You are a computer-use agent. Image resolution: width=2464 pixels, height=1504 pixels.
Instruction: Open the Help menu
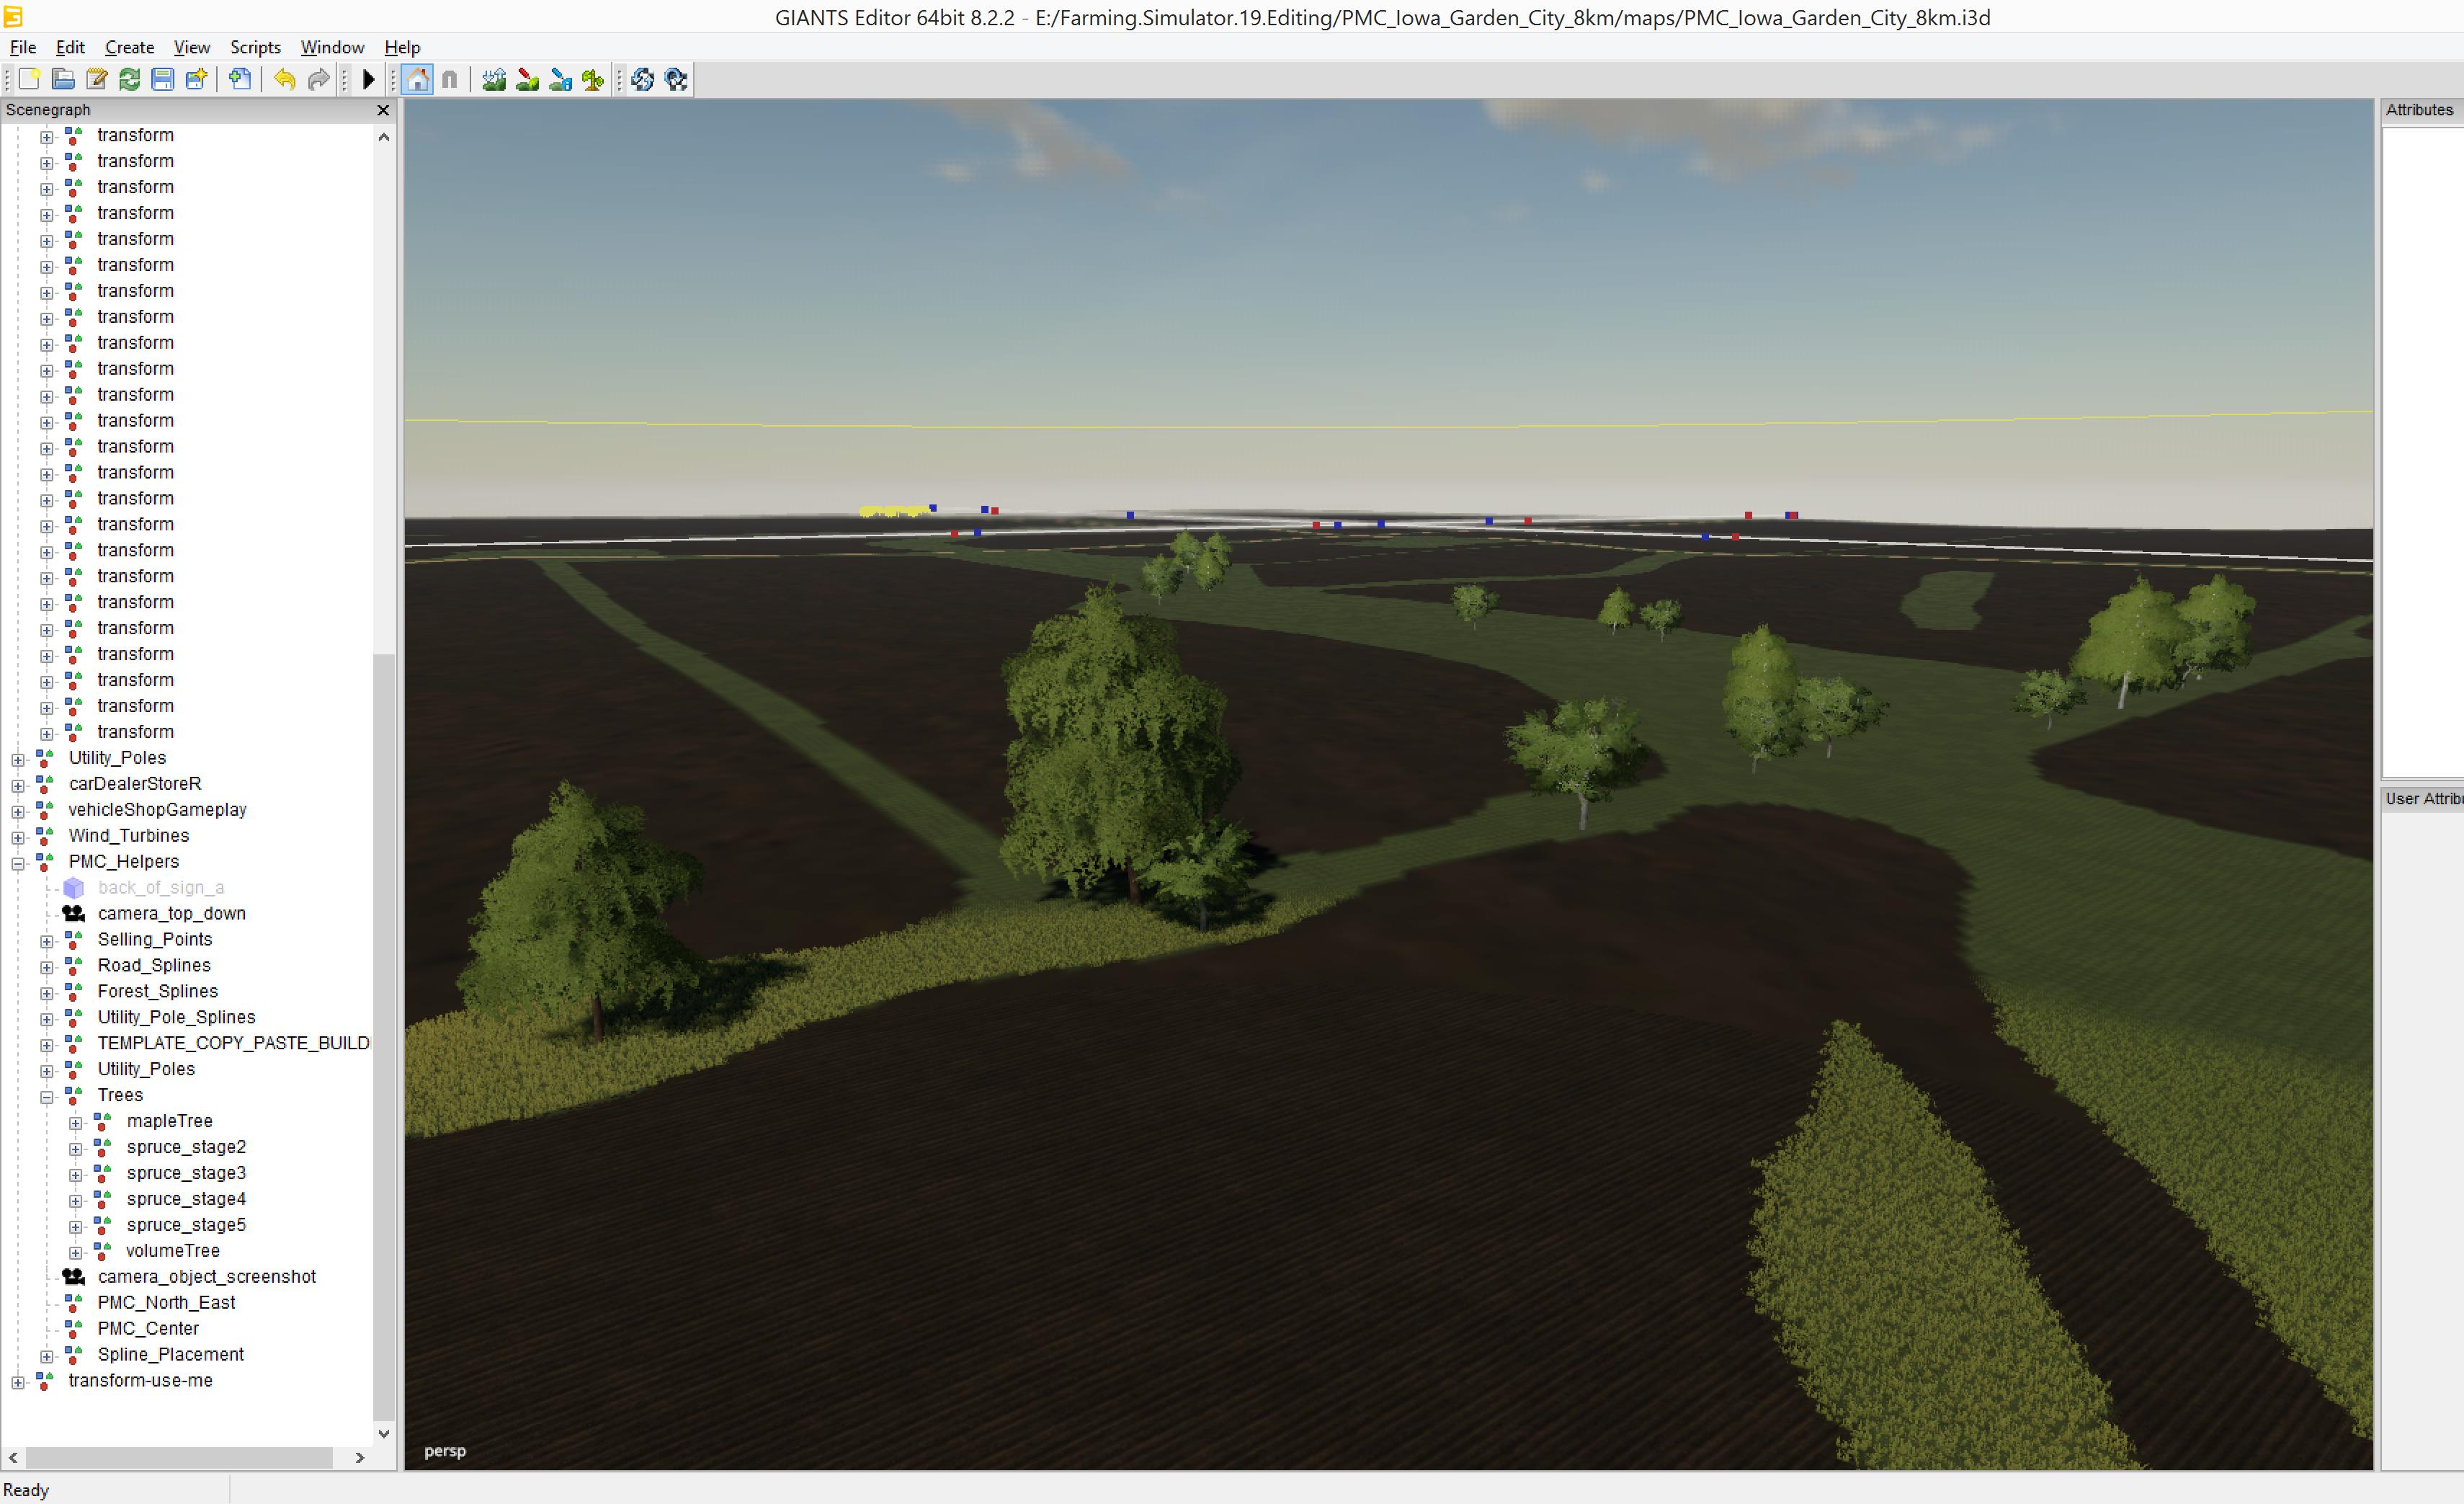[403, 47]
